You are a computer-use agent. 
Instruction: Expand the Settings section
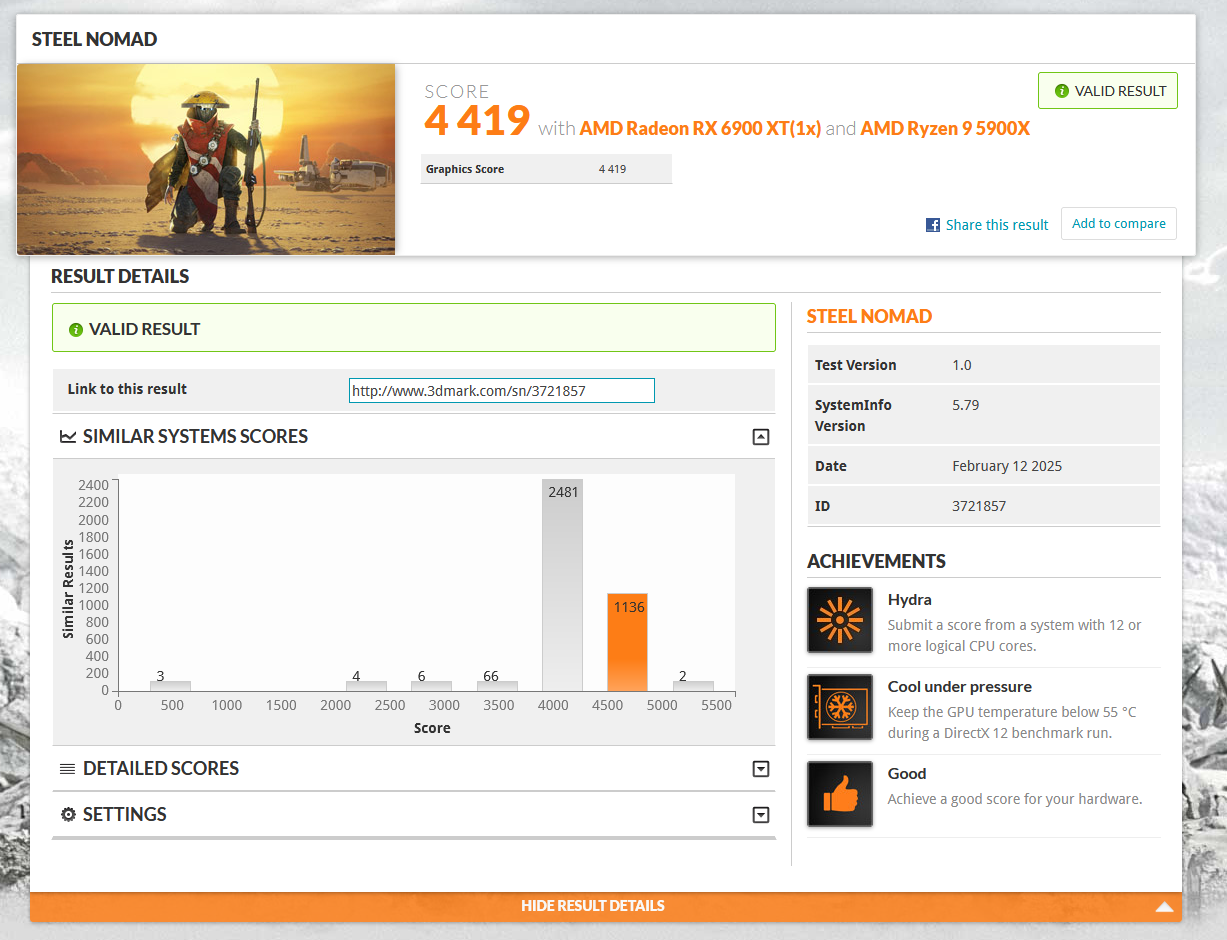(761, 815)
